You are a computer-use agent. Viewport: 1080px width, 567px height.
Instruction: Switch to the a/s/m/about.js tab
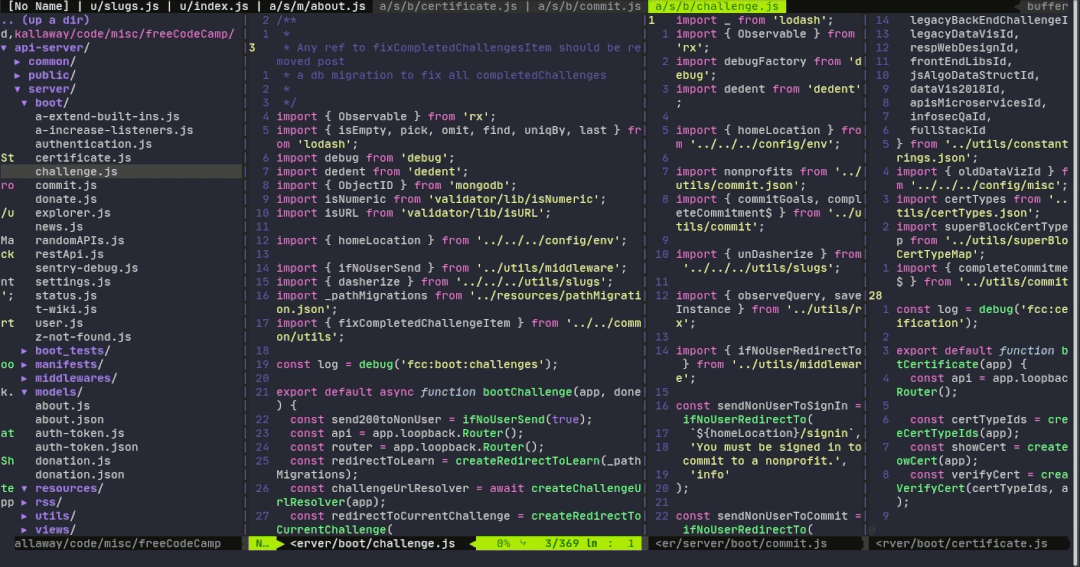tap(318, 6)
